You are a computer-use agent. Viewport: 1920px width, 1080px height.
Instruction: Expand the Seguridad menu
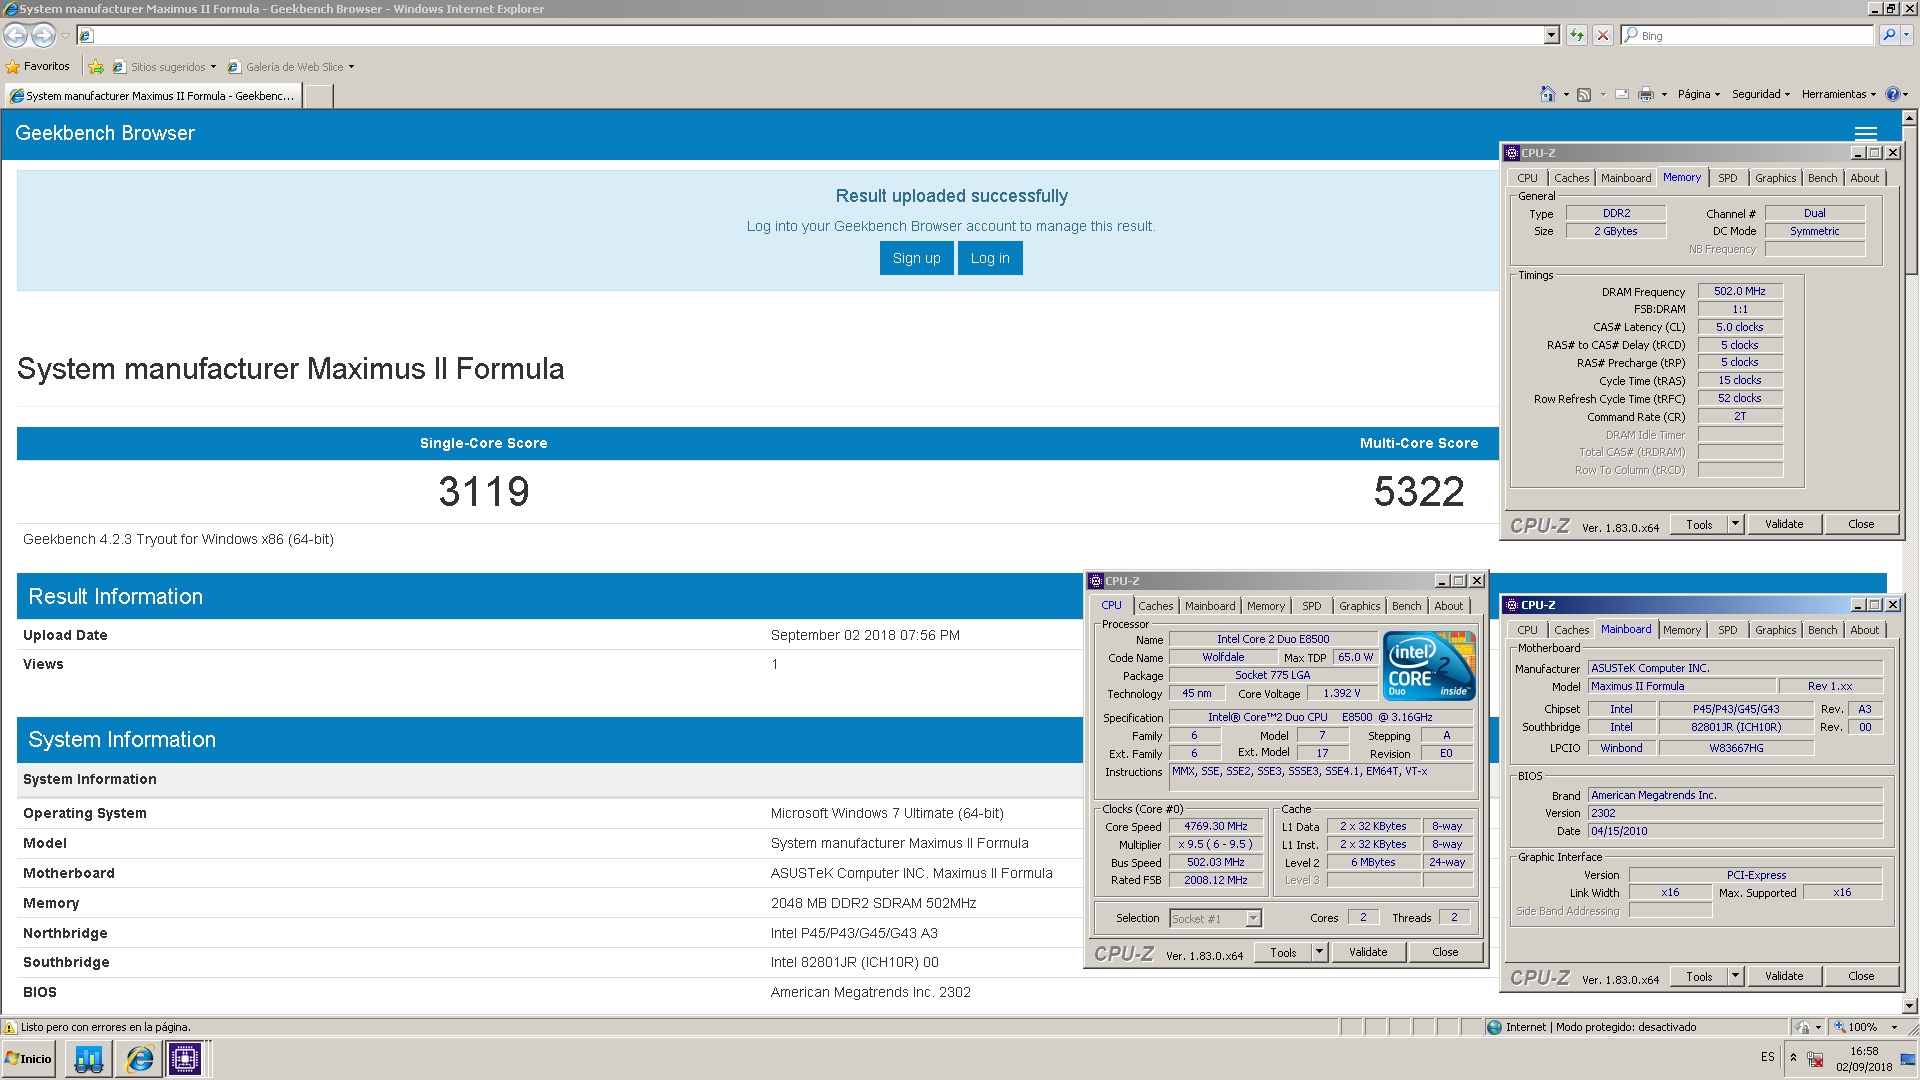point(1761,94)
